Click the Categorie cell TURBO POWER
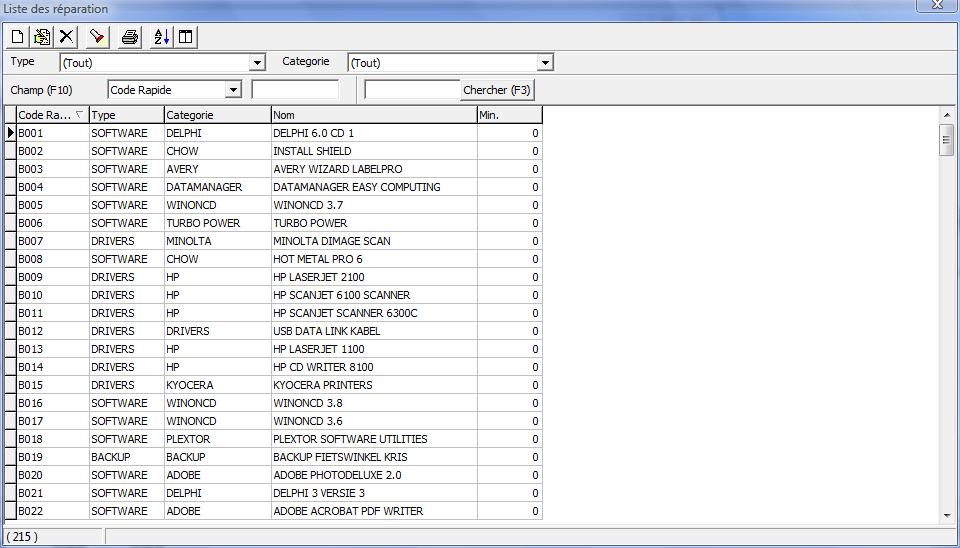The image size is (960, 548). (x=217, y=223)
